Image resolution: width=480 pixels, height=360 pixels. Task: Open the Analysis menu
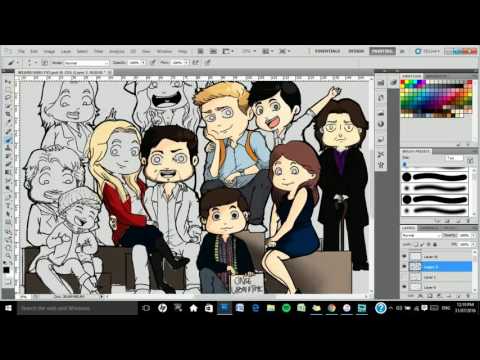click(117, 51)
